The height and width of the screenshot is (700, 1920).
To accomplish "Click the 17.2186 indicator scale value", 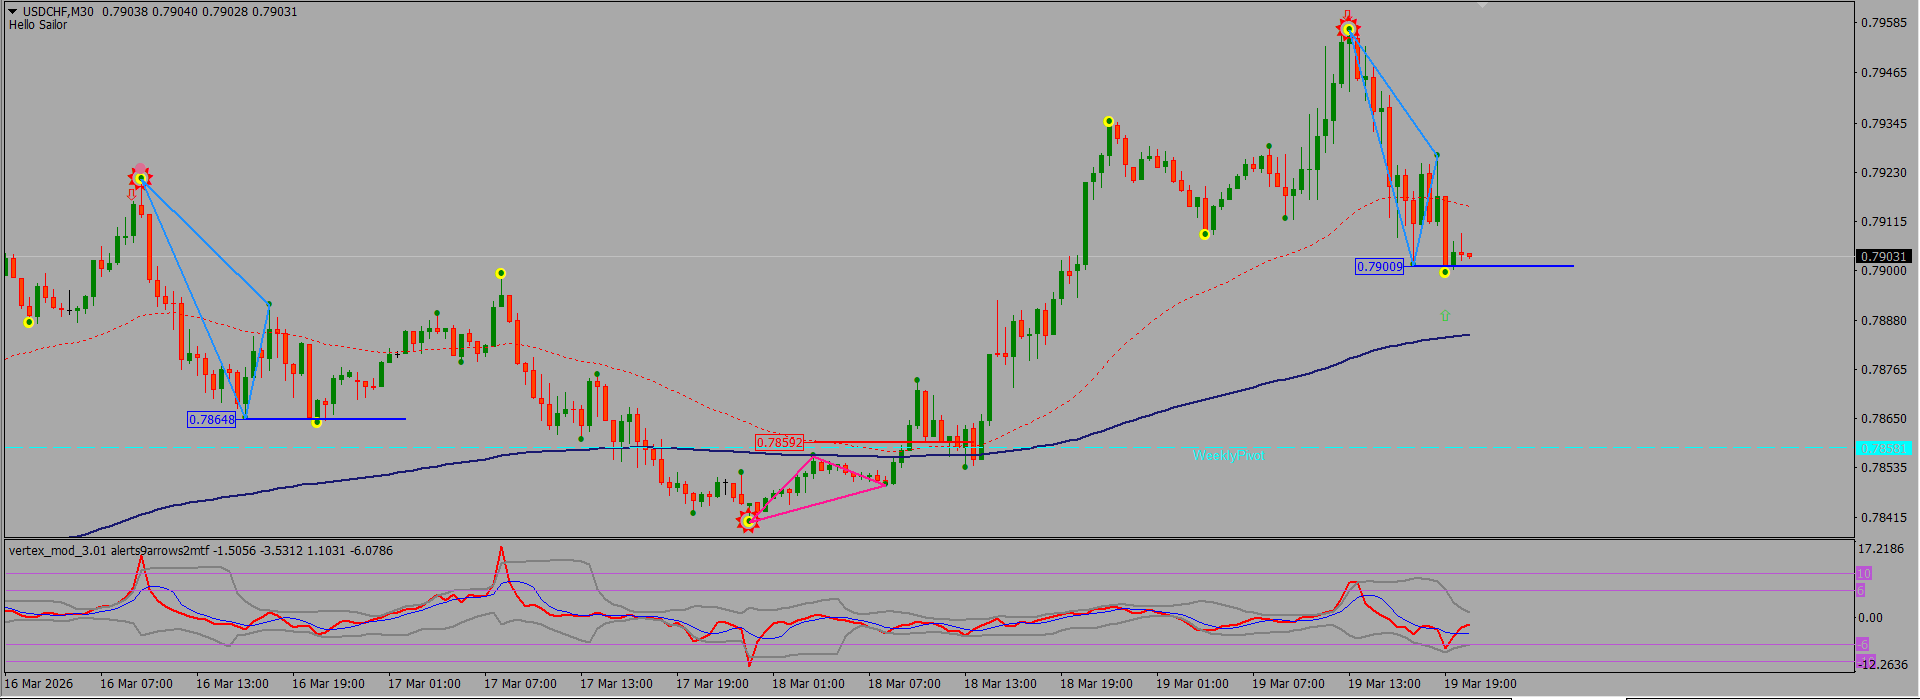I will pos(1880,549).
